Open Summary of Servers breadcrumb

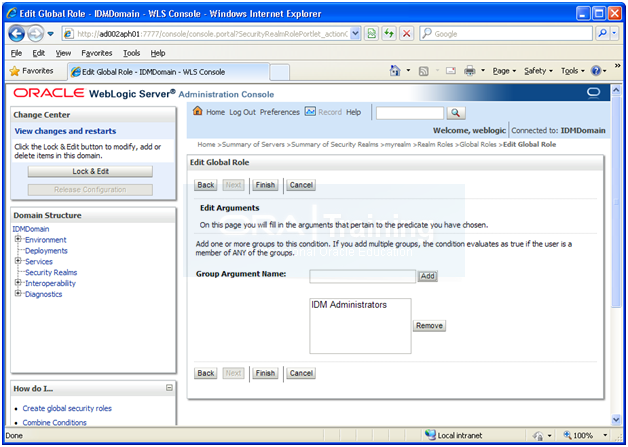click(253, 145)
